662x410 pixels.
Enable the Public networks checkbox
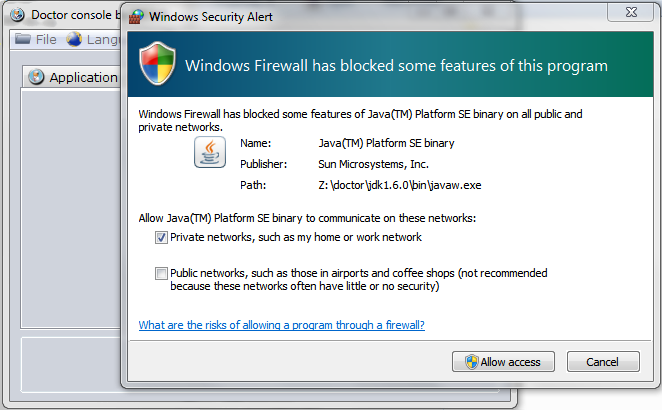coord(161,274)
